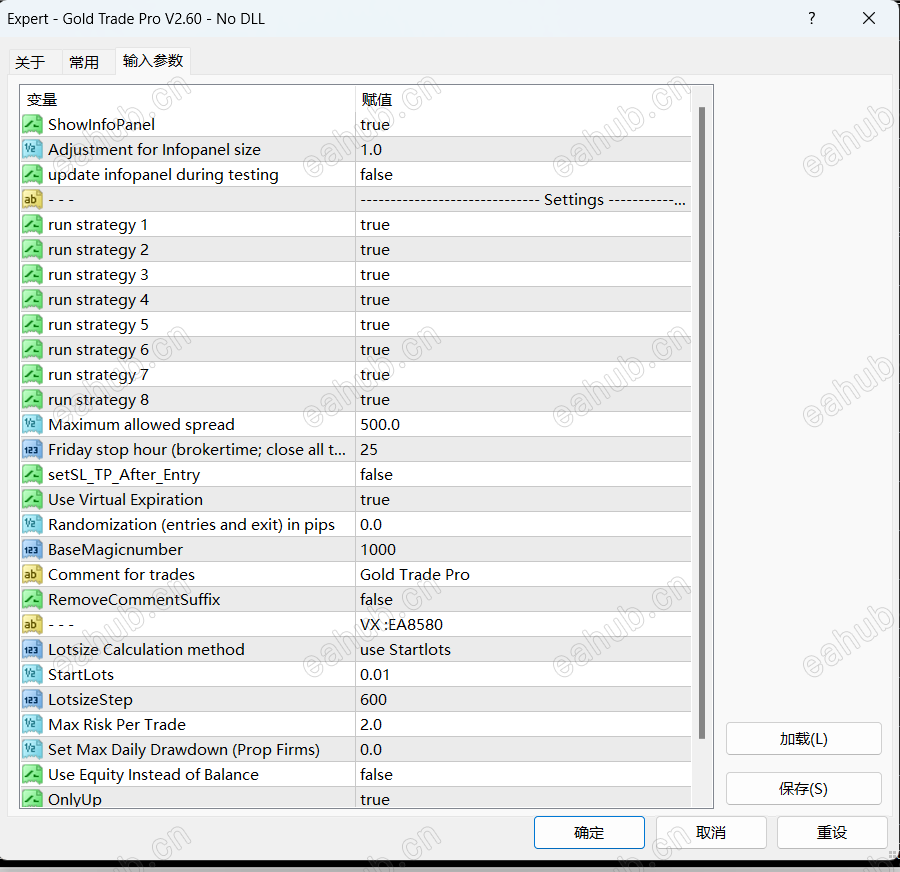The width and height of the screenshot is (900, 872).
Task: Click the icon beside Set Max Daily Drawdown
Action: [32, 749]
